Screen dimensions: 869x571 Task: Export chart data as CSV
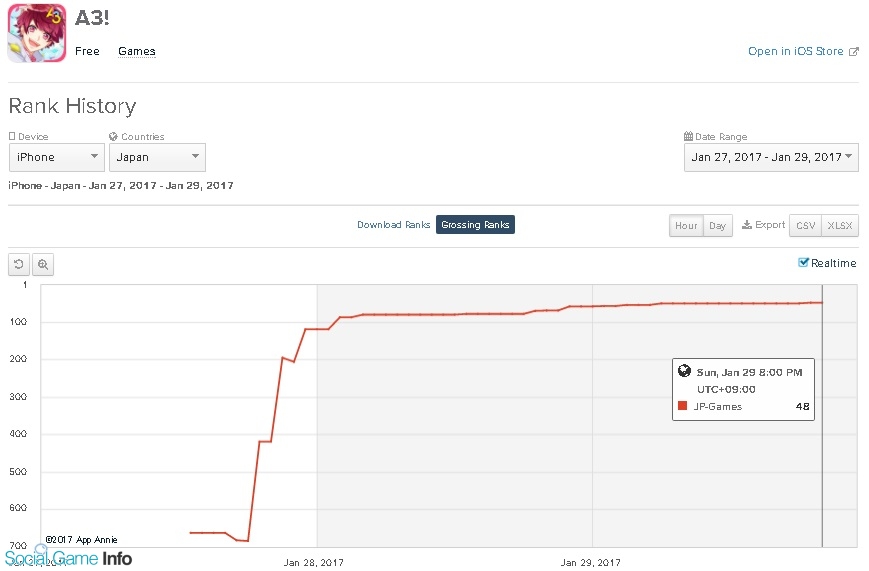[805, 226]
